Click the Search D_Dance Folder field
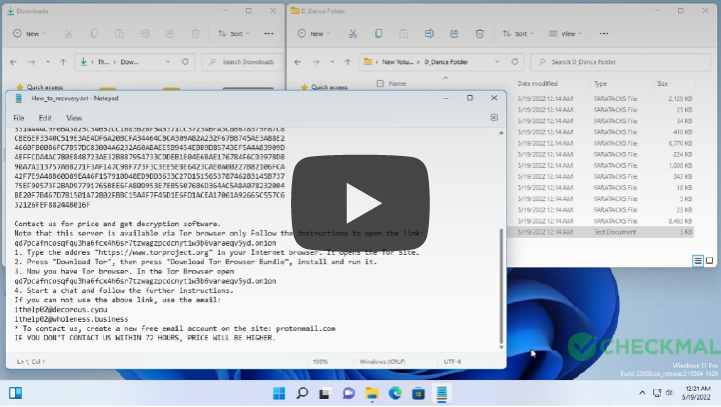Viewport: 721px width, 407px height. point(620,62)
